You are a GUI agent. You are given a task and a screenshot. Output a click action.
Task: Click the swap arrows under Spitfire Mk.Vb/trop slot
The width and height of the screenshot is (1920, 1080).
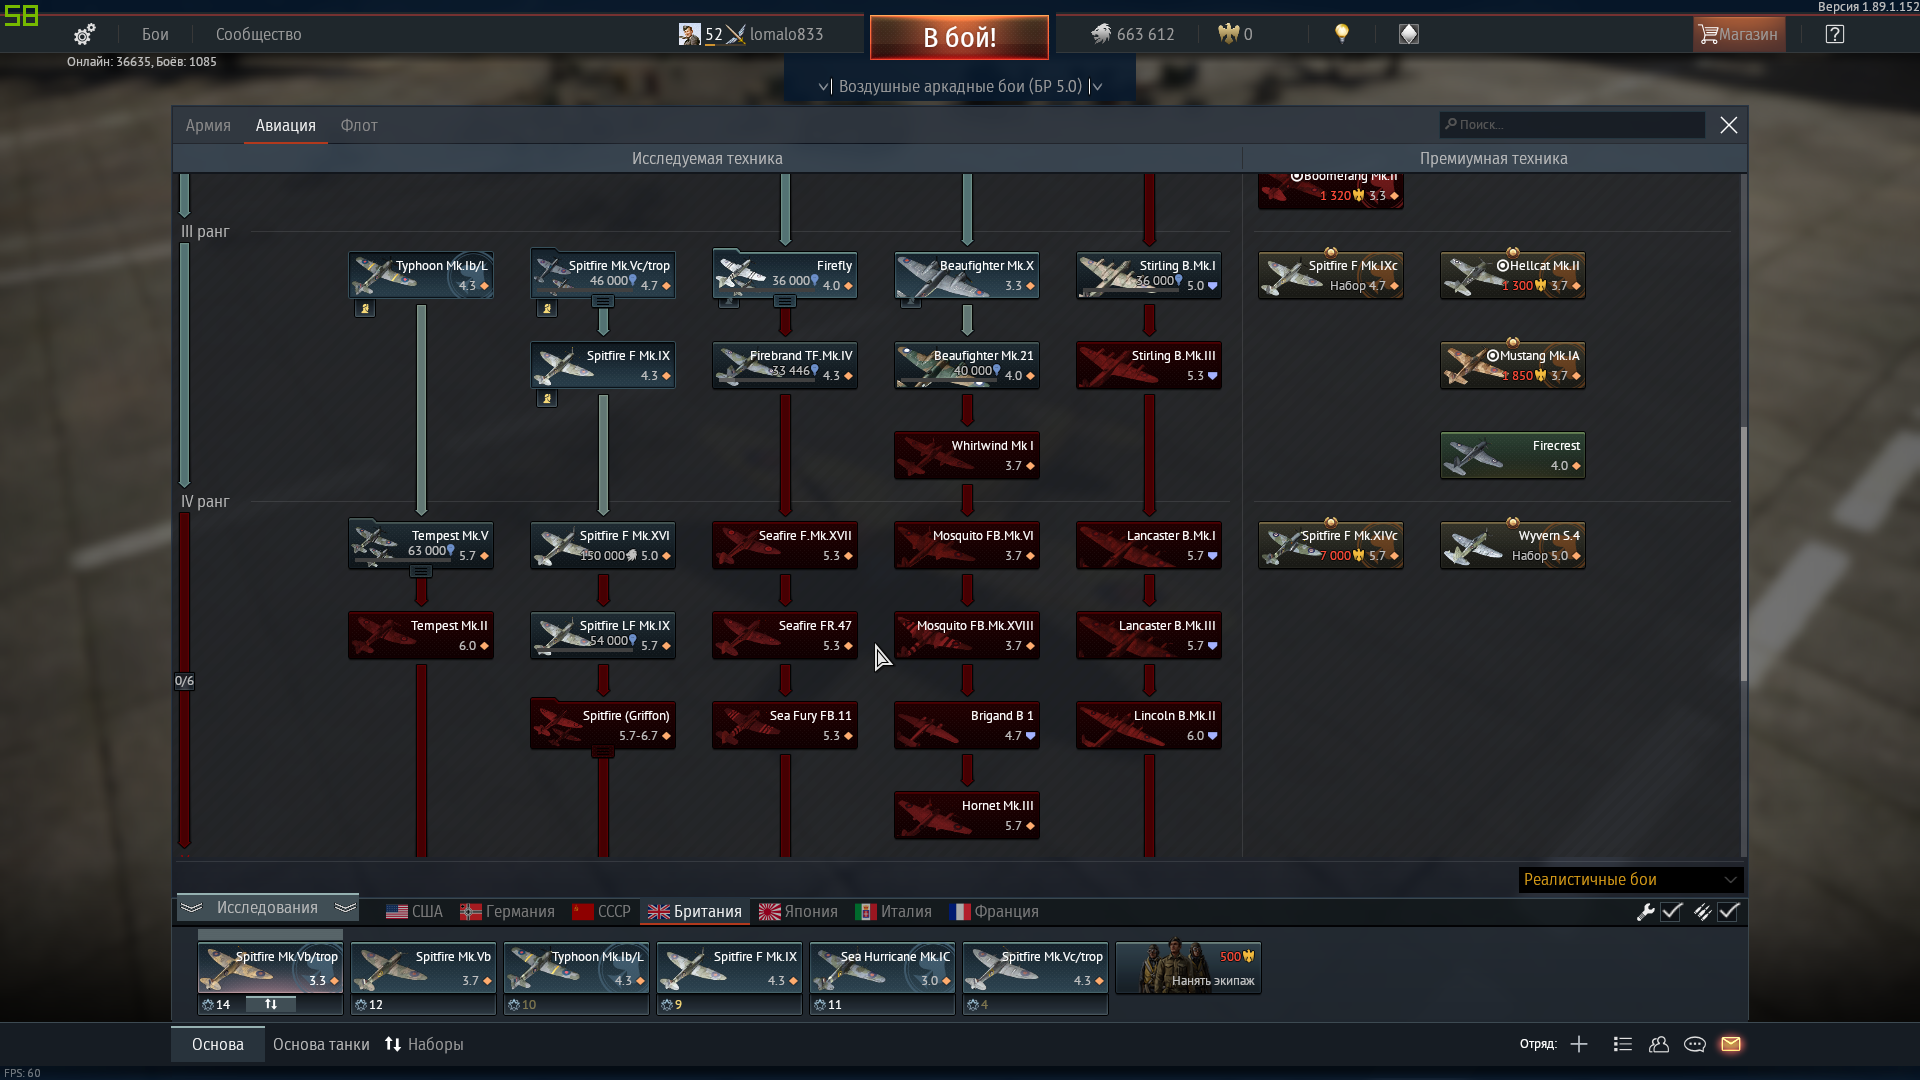270,1004
